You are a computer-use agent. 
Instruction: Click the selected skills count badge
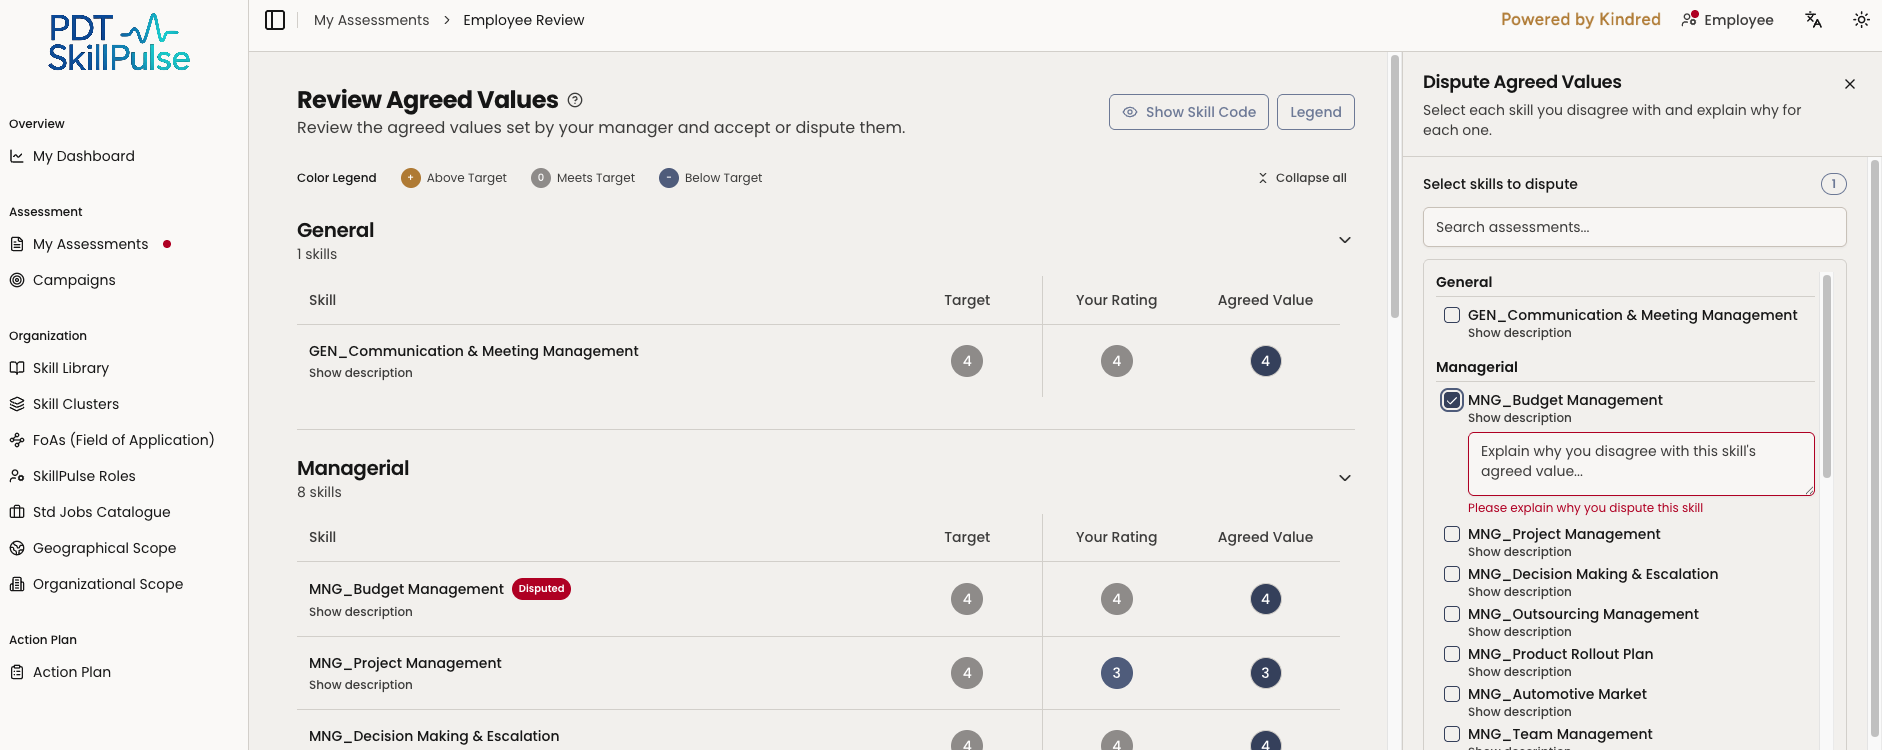click(x=1834, y=184)
